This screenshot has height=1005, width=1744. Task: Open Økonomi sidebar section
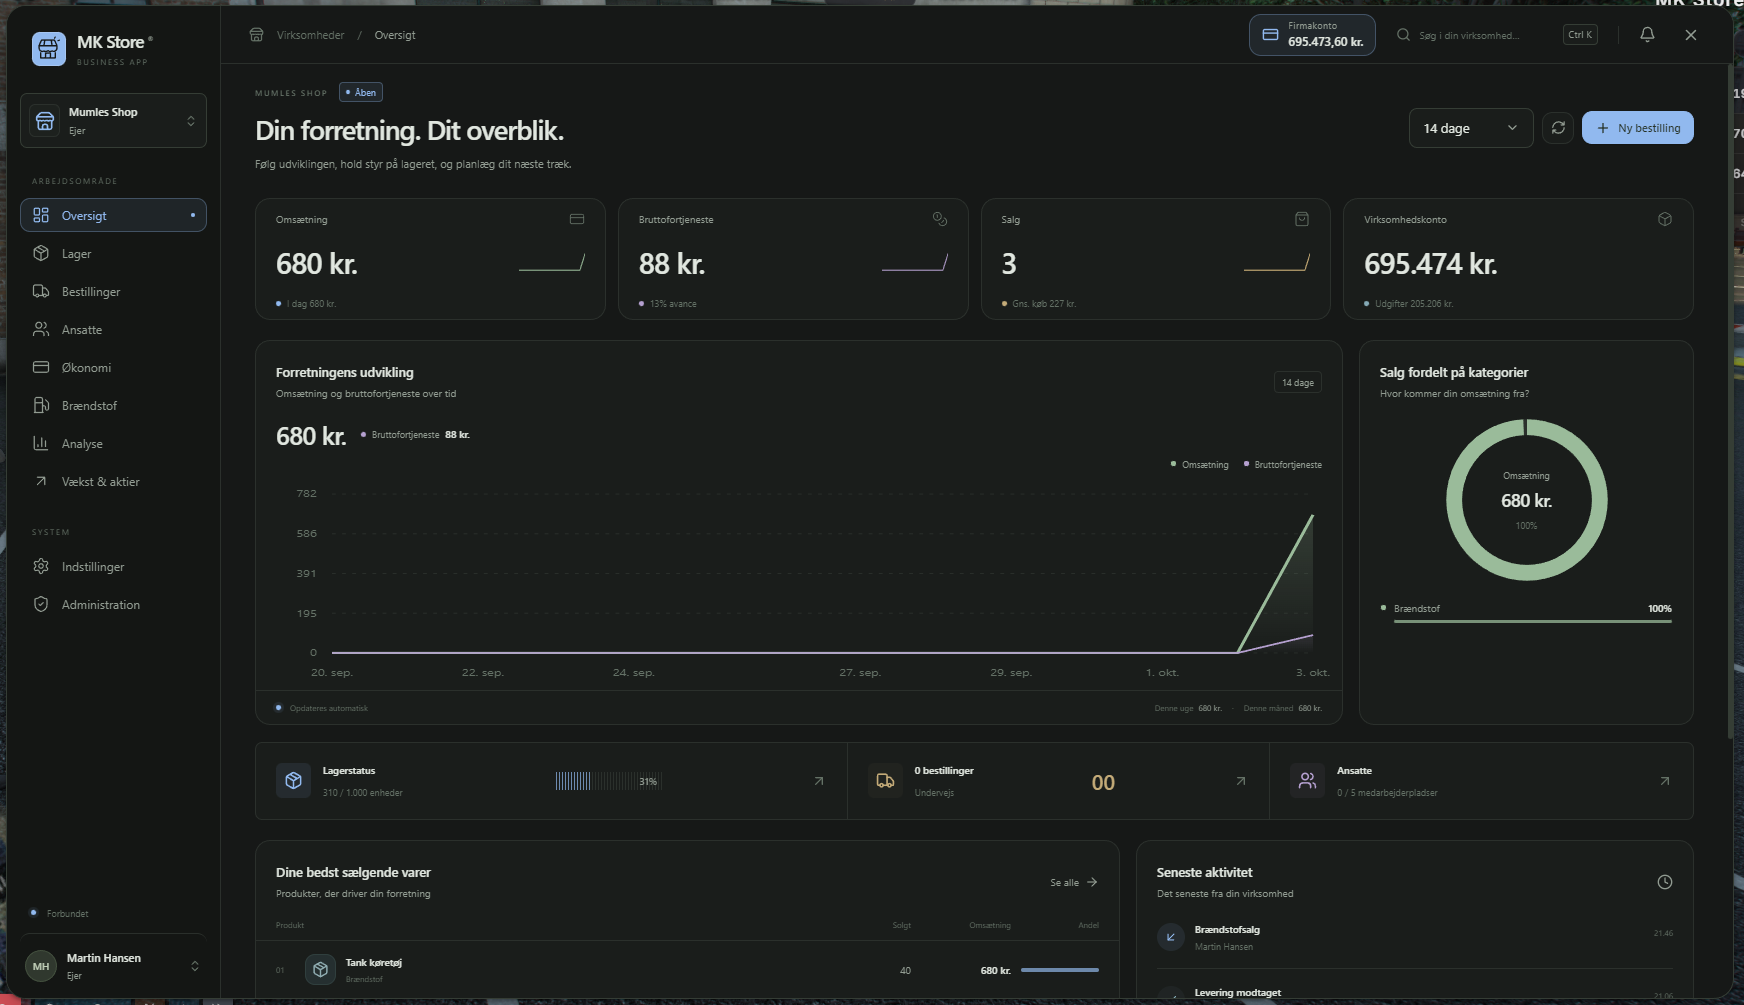(x=113, y=368)
